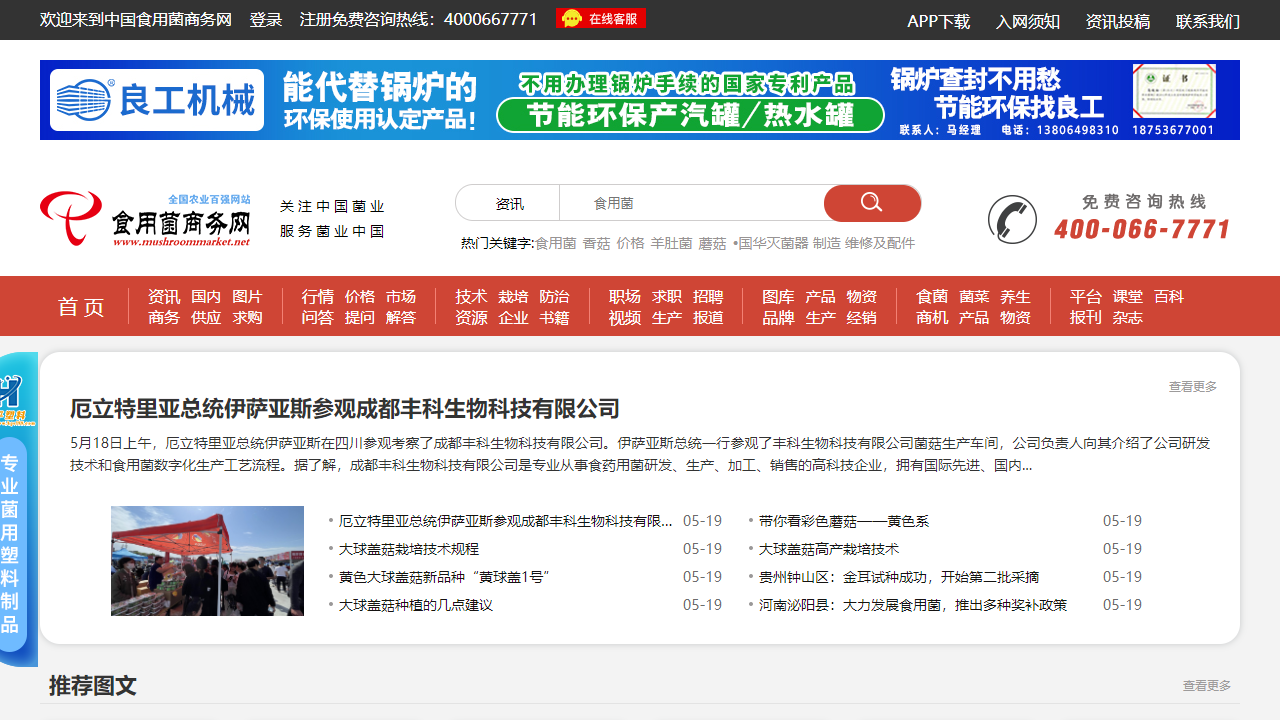Open the 食用菌商务网 site logo
Screen dimensions: 1280x720
(x=146, y=219)
